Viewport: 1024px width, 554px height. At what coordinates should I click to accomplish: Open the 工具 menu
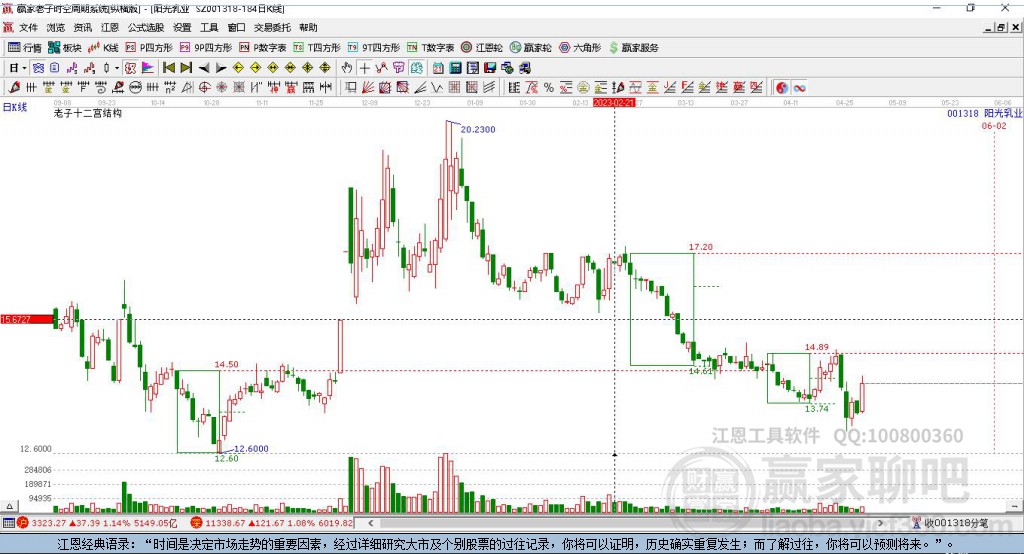[x=209, y=27]
